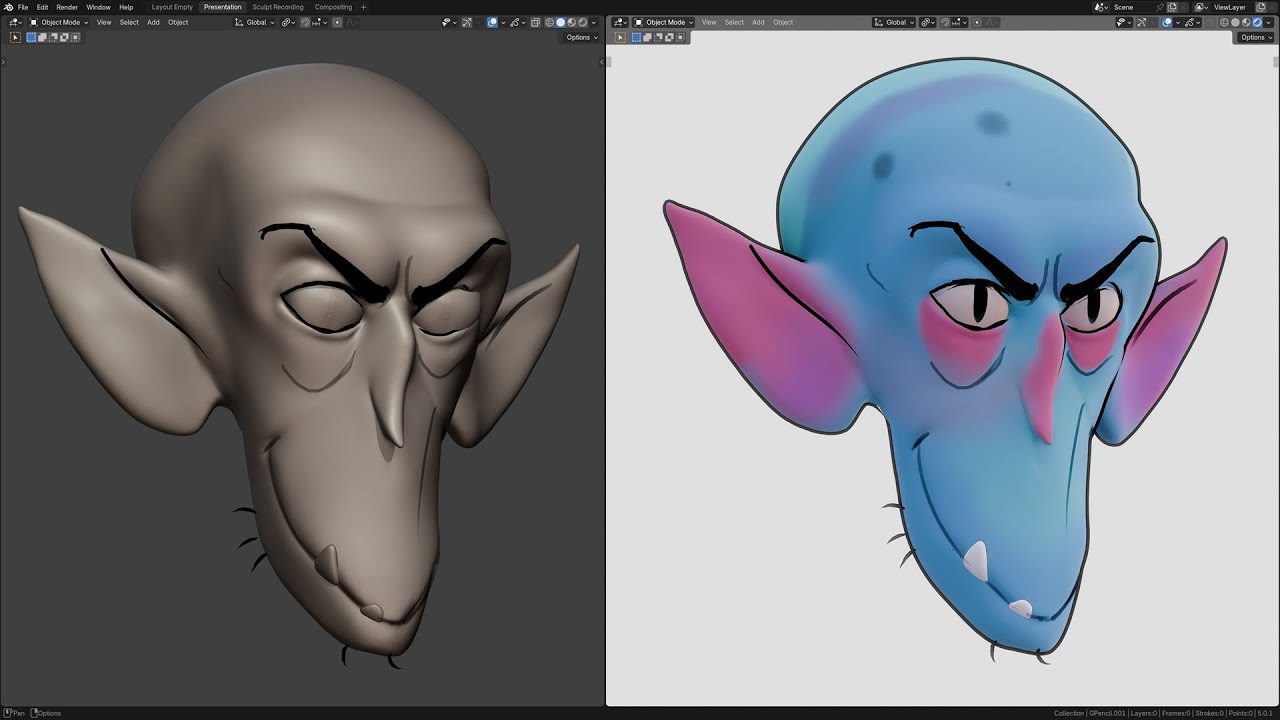Toggle proportional editing in right viewport
1280x720 pixels.
(x=977, y=22)
